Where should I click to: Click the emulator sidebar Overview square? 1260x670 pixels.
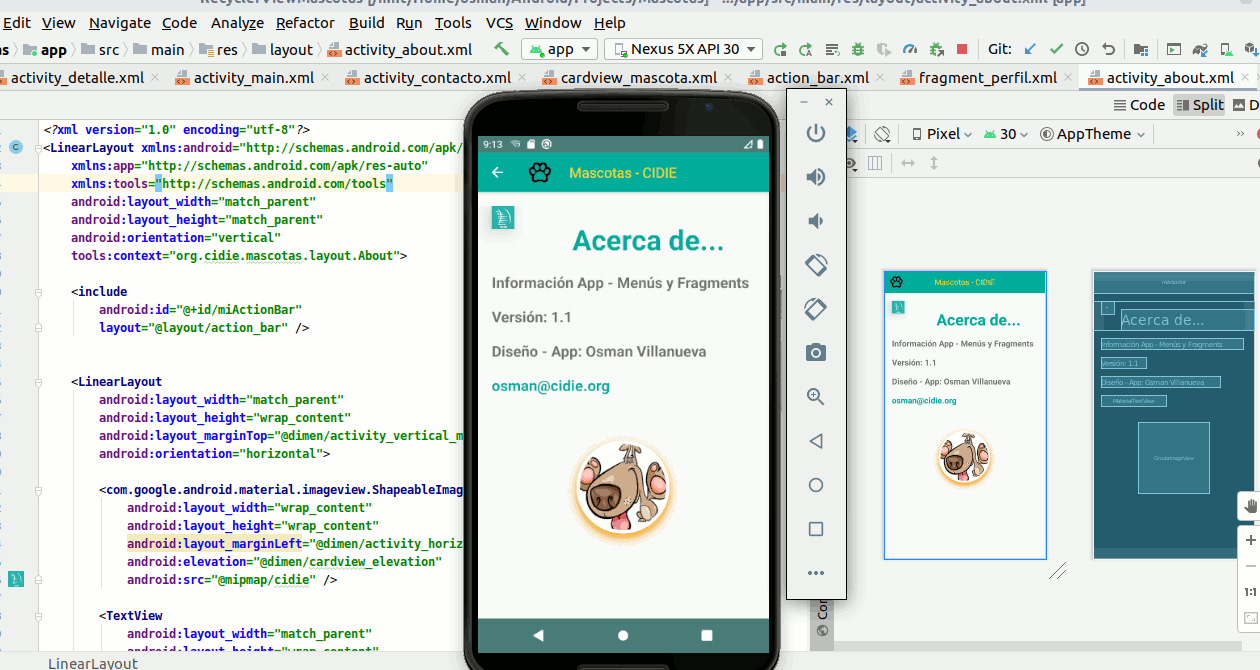[x=816, y=529]
